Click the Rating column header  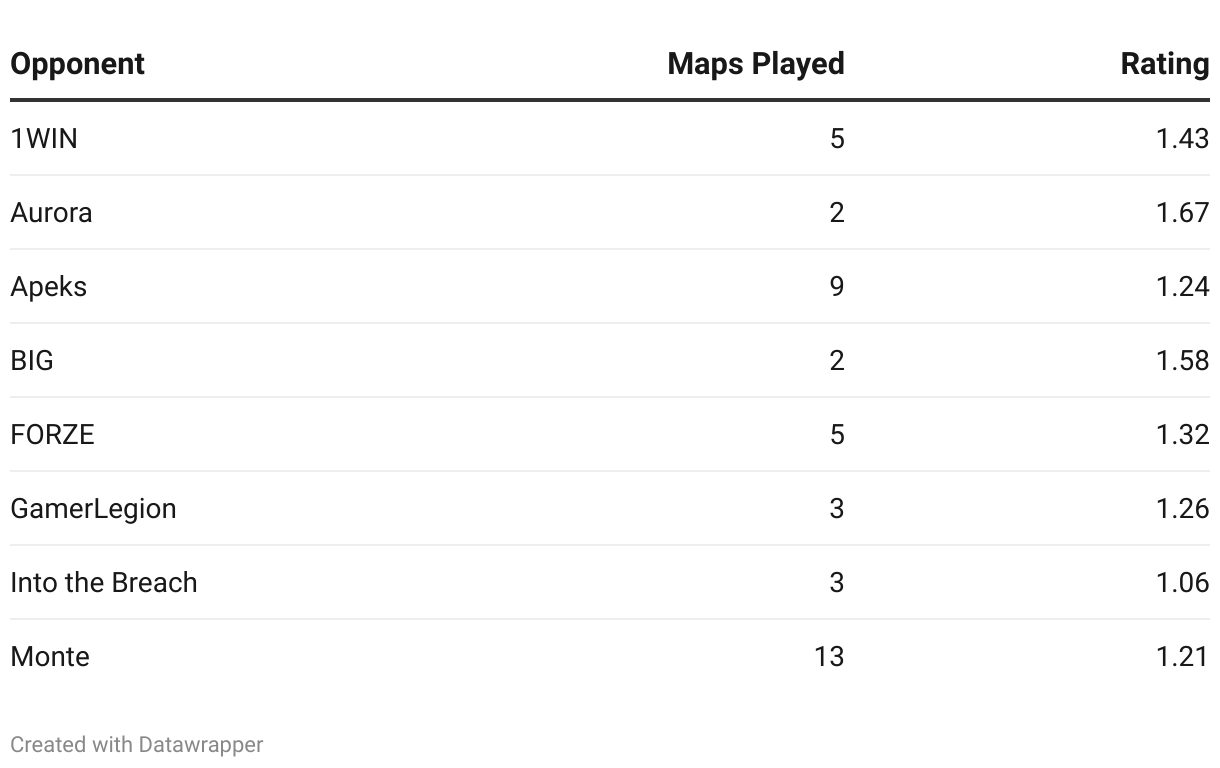click(1164, 64)
